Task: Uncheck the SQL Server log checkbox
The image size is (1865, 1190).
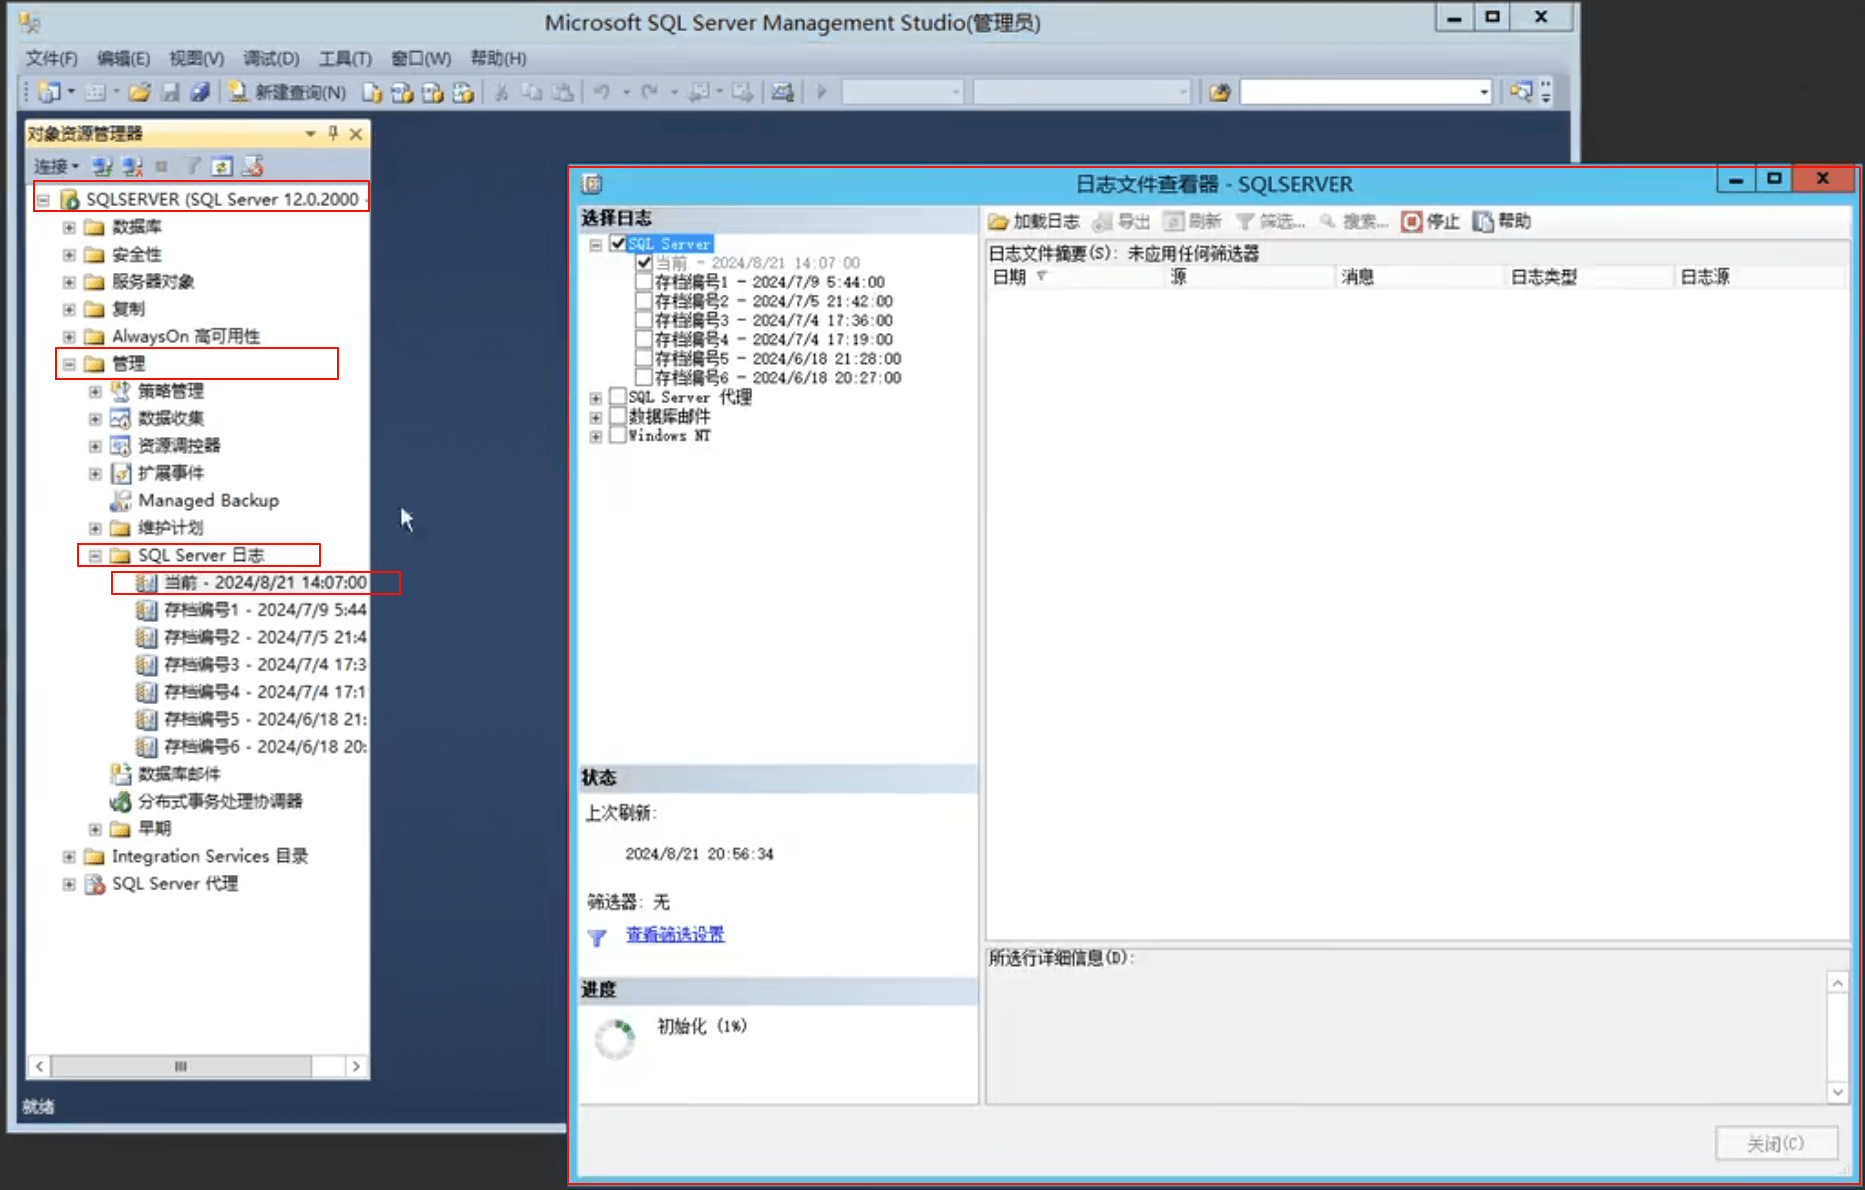Action: tap(618, 243)
